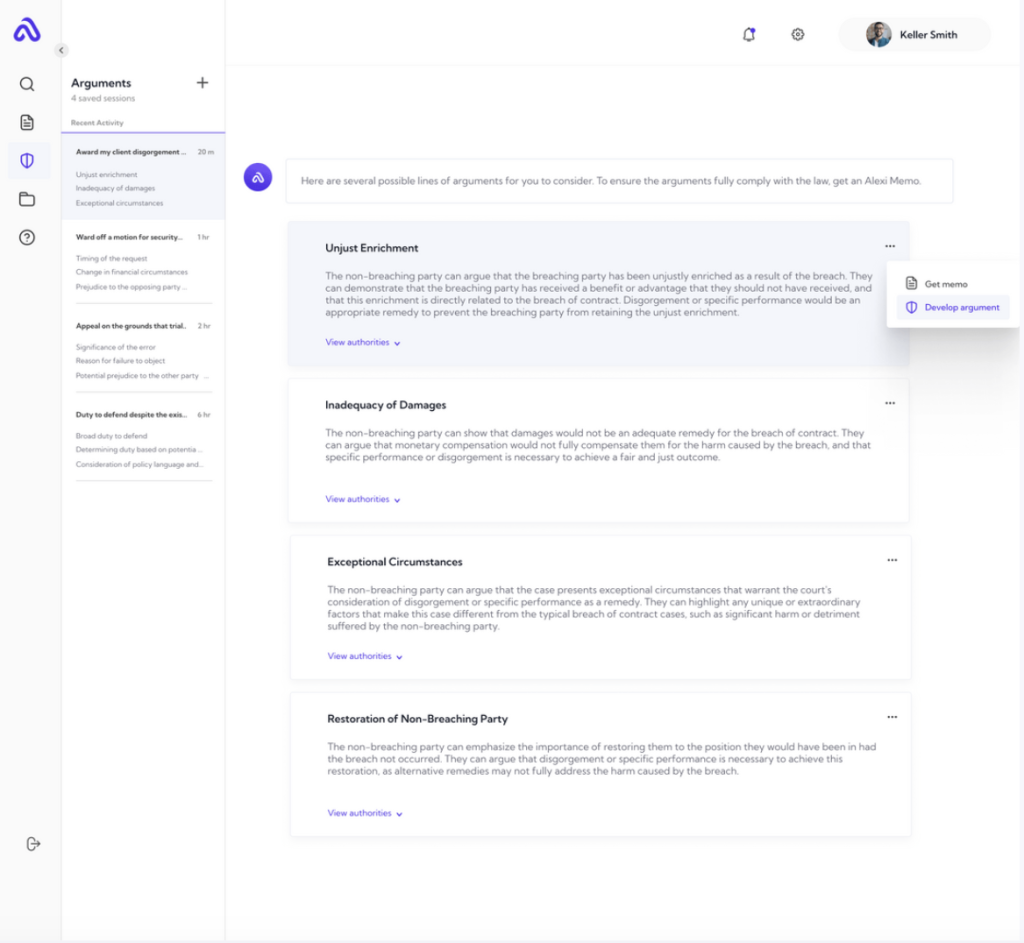Open the notifications bell

coord(749,35)
